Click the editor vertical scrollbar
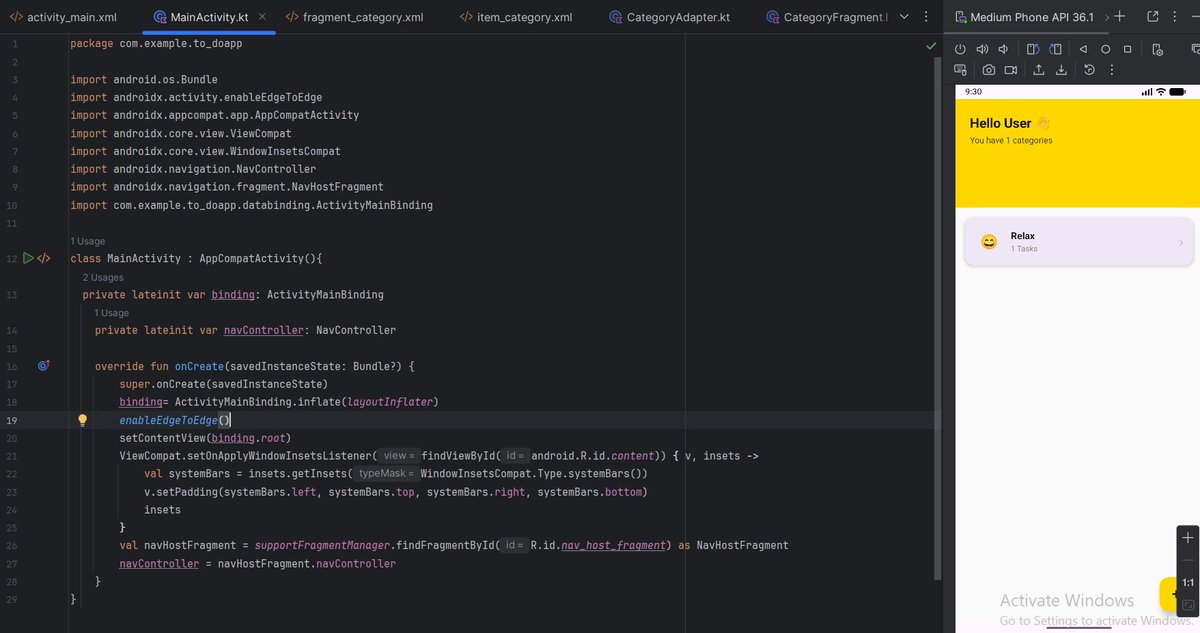This screenshot has width=1200, height=633. click(x=937, y=317)
